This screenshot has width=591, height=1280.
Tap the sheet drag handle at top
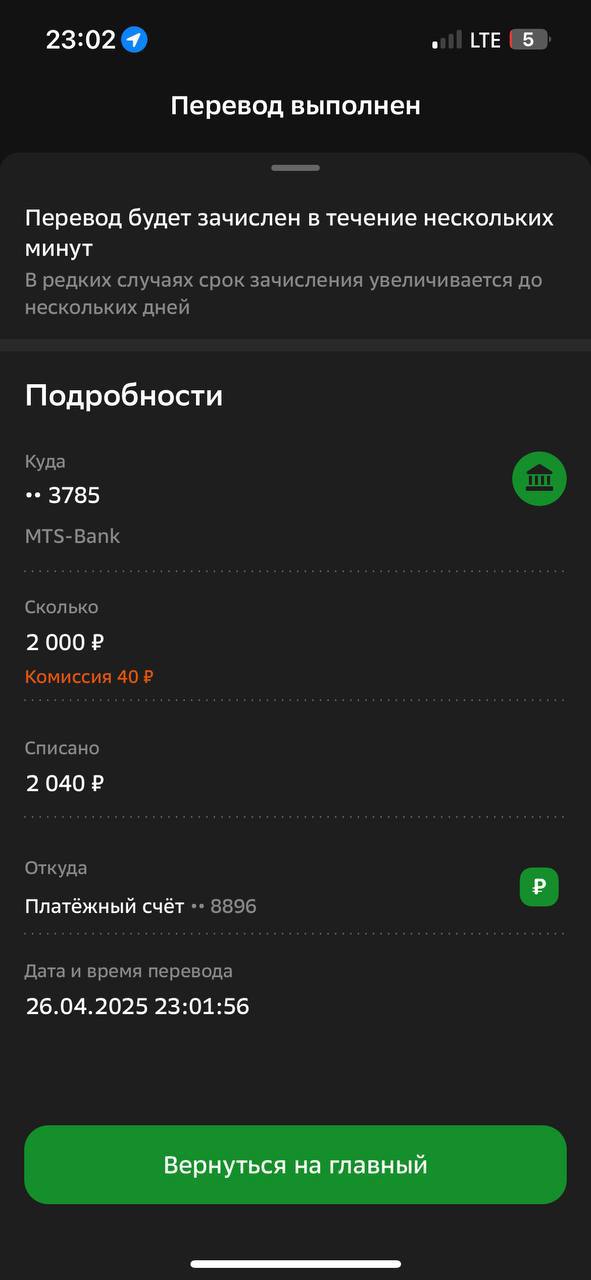(x=295, y=168)
